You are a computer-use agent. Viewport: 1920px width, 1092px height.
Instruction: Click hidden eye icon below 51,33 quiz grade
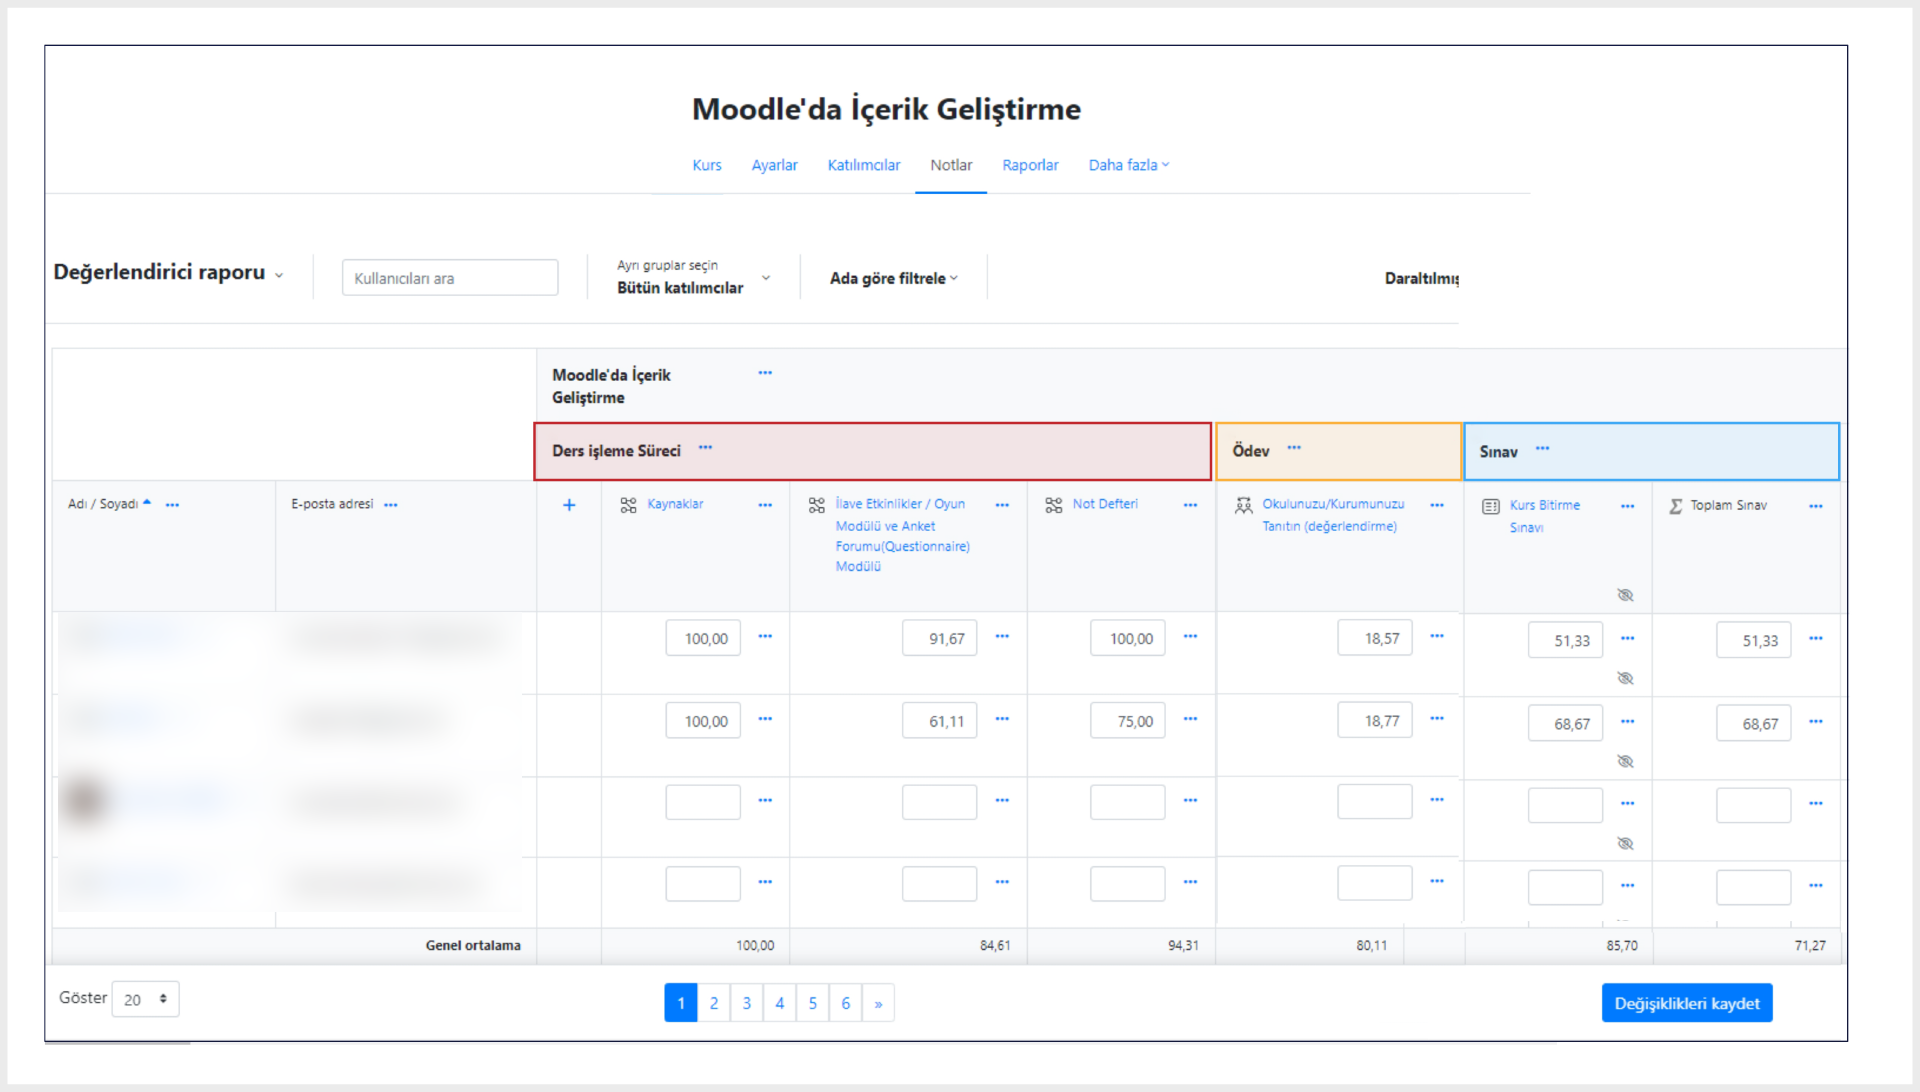click(x=1626, y=678)
